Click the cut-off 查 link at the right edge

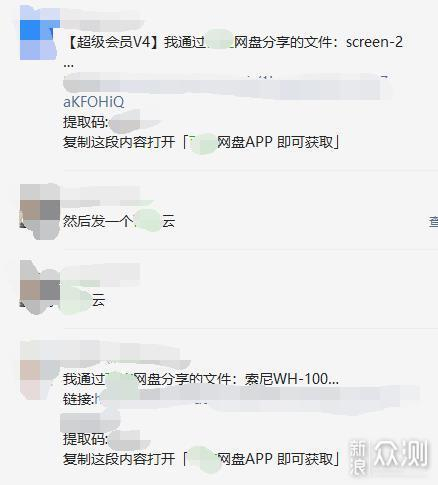pyautogui.click(x=433, y=222)
